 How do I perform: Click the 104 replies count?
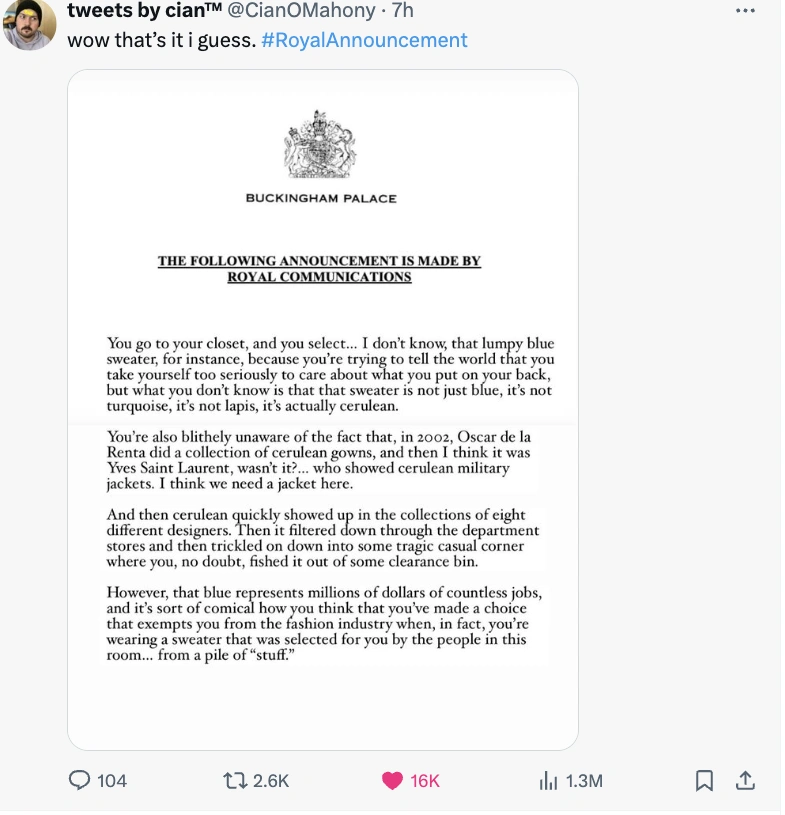[x=111, y=780]
